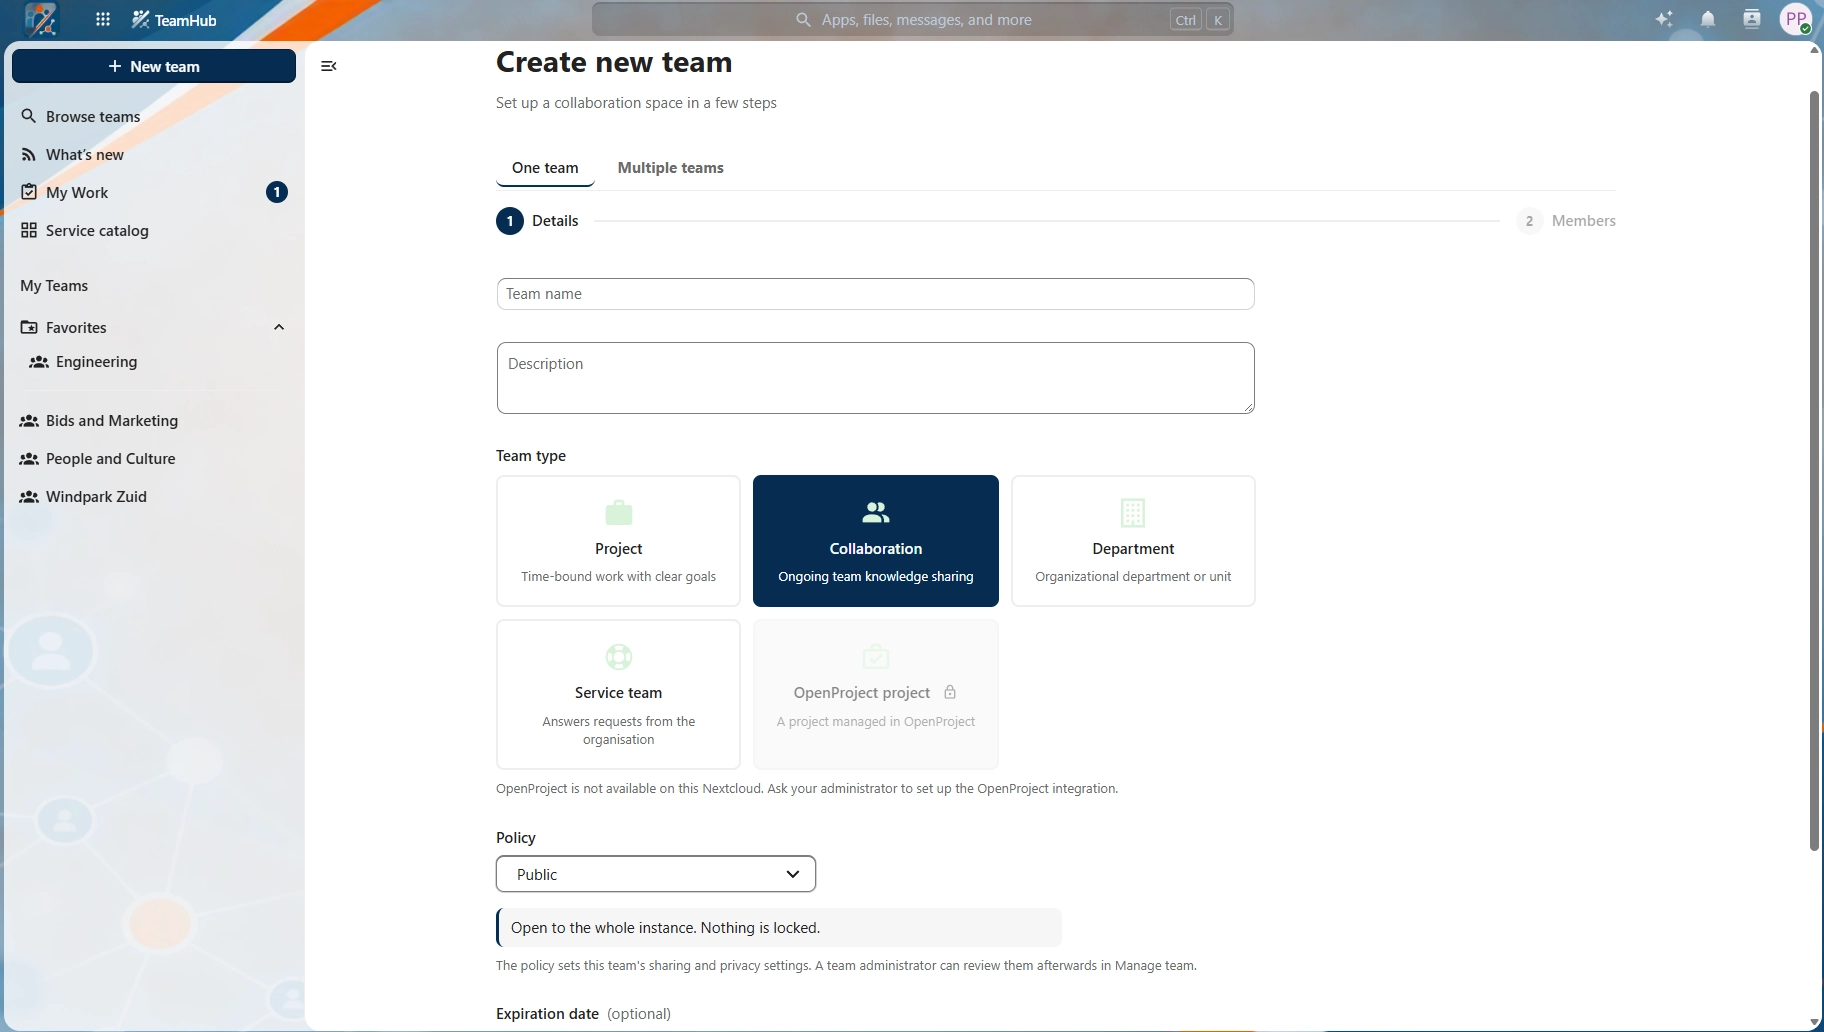1824x1032 pixels.
Task: Open the Policy dropdown set to Public
Action: [656, 874]
